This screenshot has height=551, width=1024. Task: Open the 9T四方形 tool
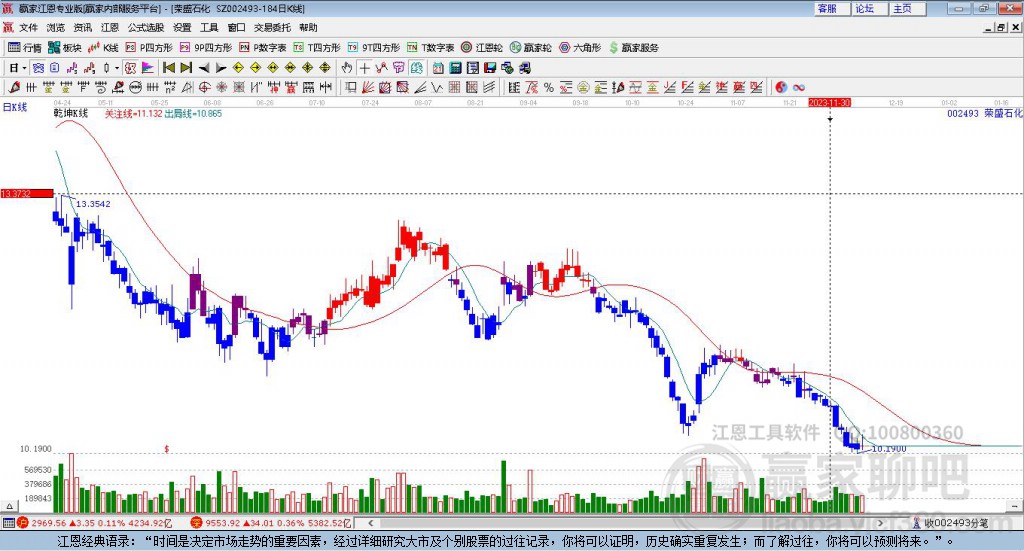[x=374, y=48]
